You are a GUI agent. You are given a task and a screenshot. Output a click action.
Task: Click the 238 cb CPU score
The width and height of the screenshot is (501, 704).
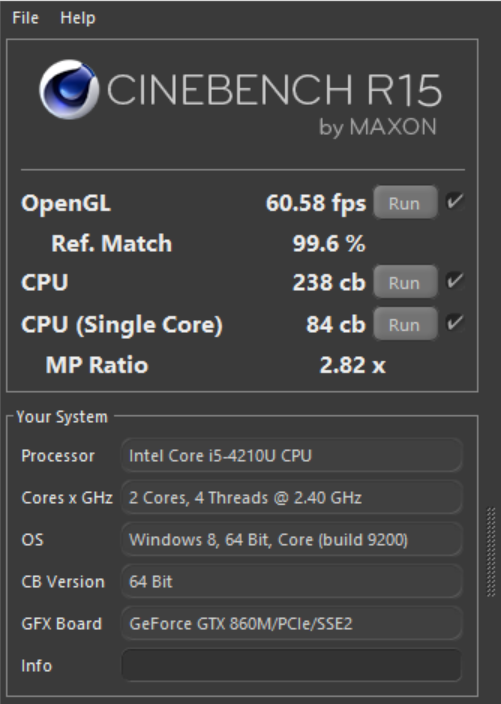329,282
